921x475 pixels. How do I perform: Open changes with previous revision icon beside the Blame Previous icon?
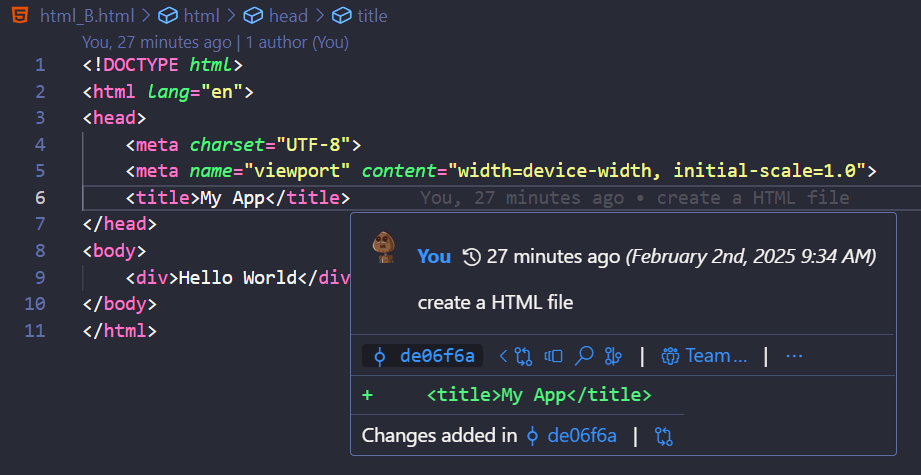[516, 356]
